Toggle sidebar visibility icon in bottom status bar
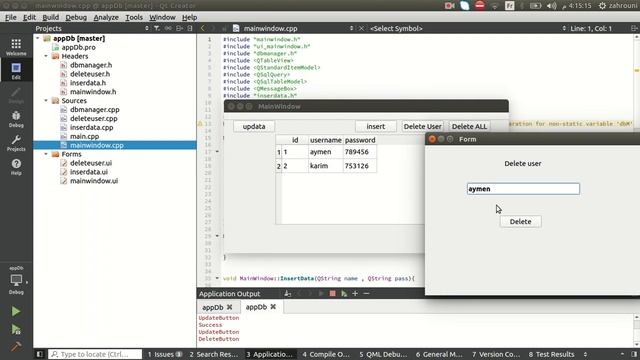The height and width of the screenshot is (360, 640). click(x=40, y=354)
